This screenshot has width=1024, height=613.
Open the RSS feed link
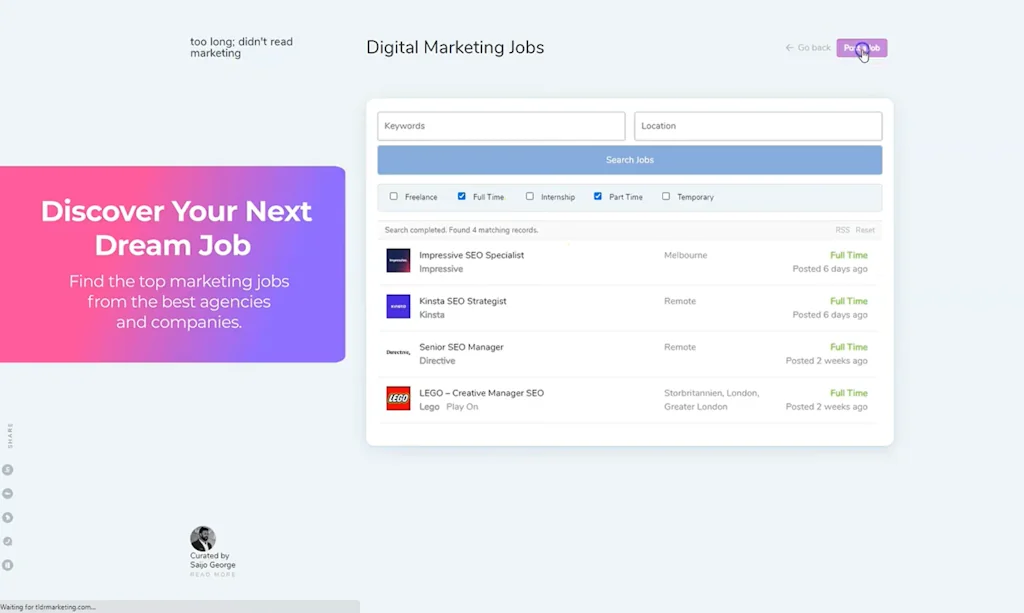point(842,229)
